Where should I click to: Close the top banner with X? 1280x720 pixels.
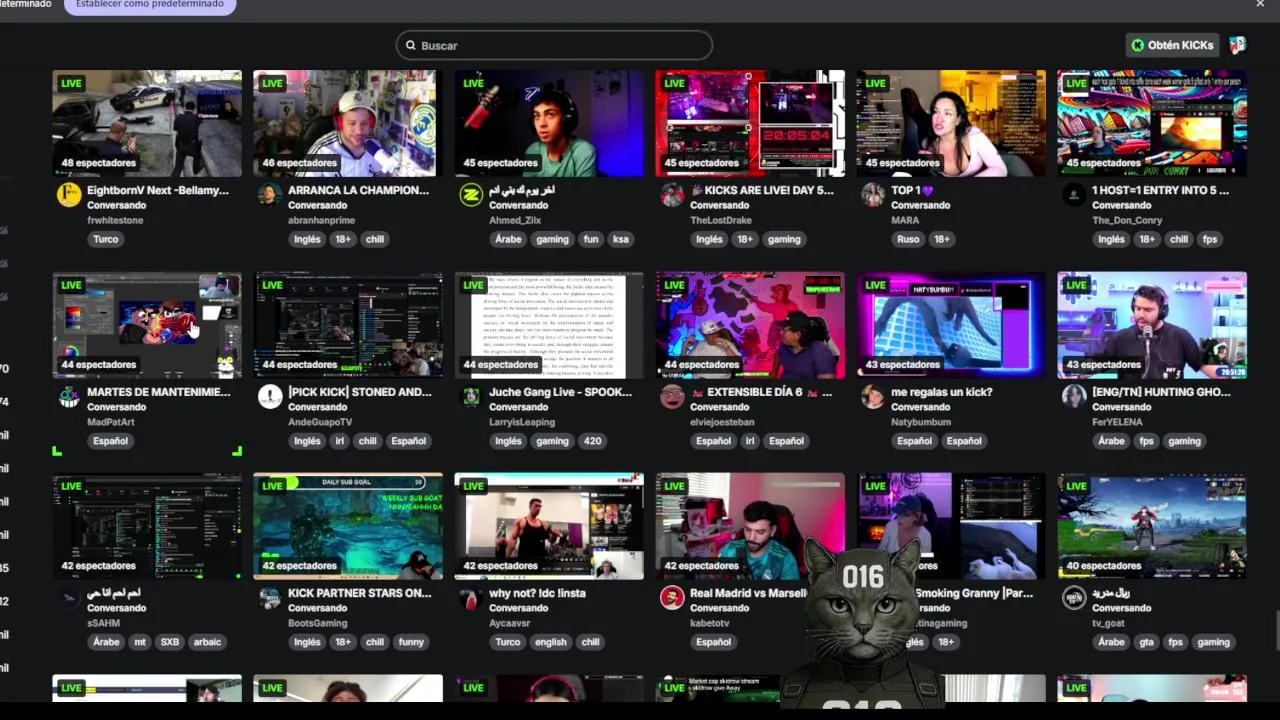click(1260, 4)
